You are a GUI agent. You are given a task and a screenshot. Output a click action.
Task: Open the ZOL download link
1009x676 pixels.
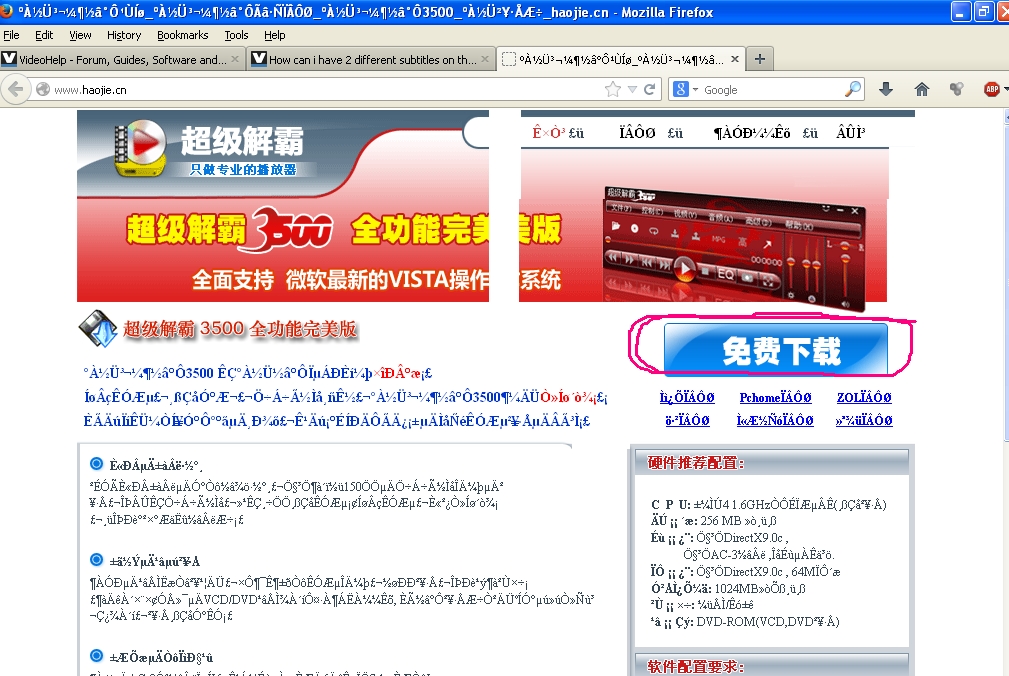(864, 398)
